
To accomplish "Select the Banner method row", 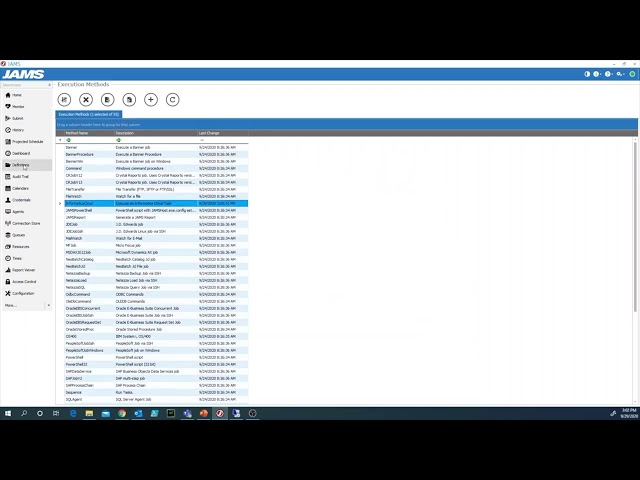I will tap(156, 147).
